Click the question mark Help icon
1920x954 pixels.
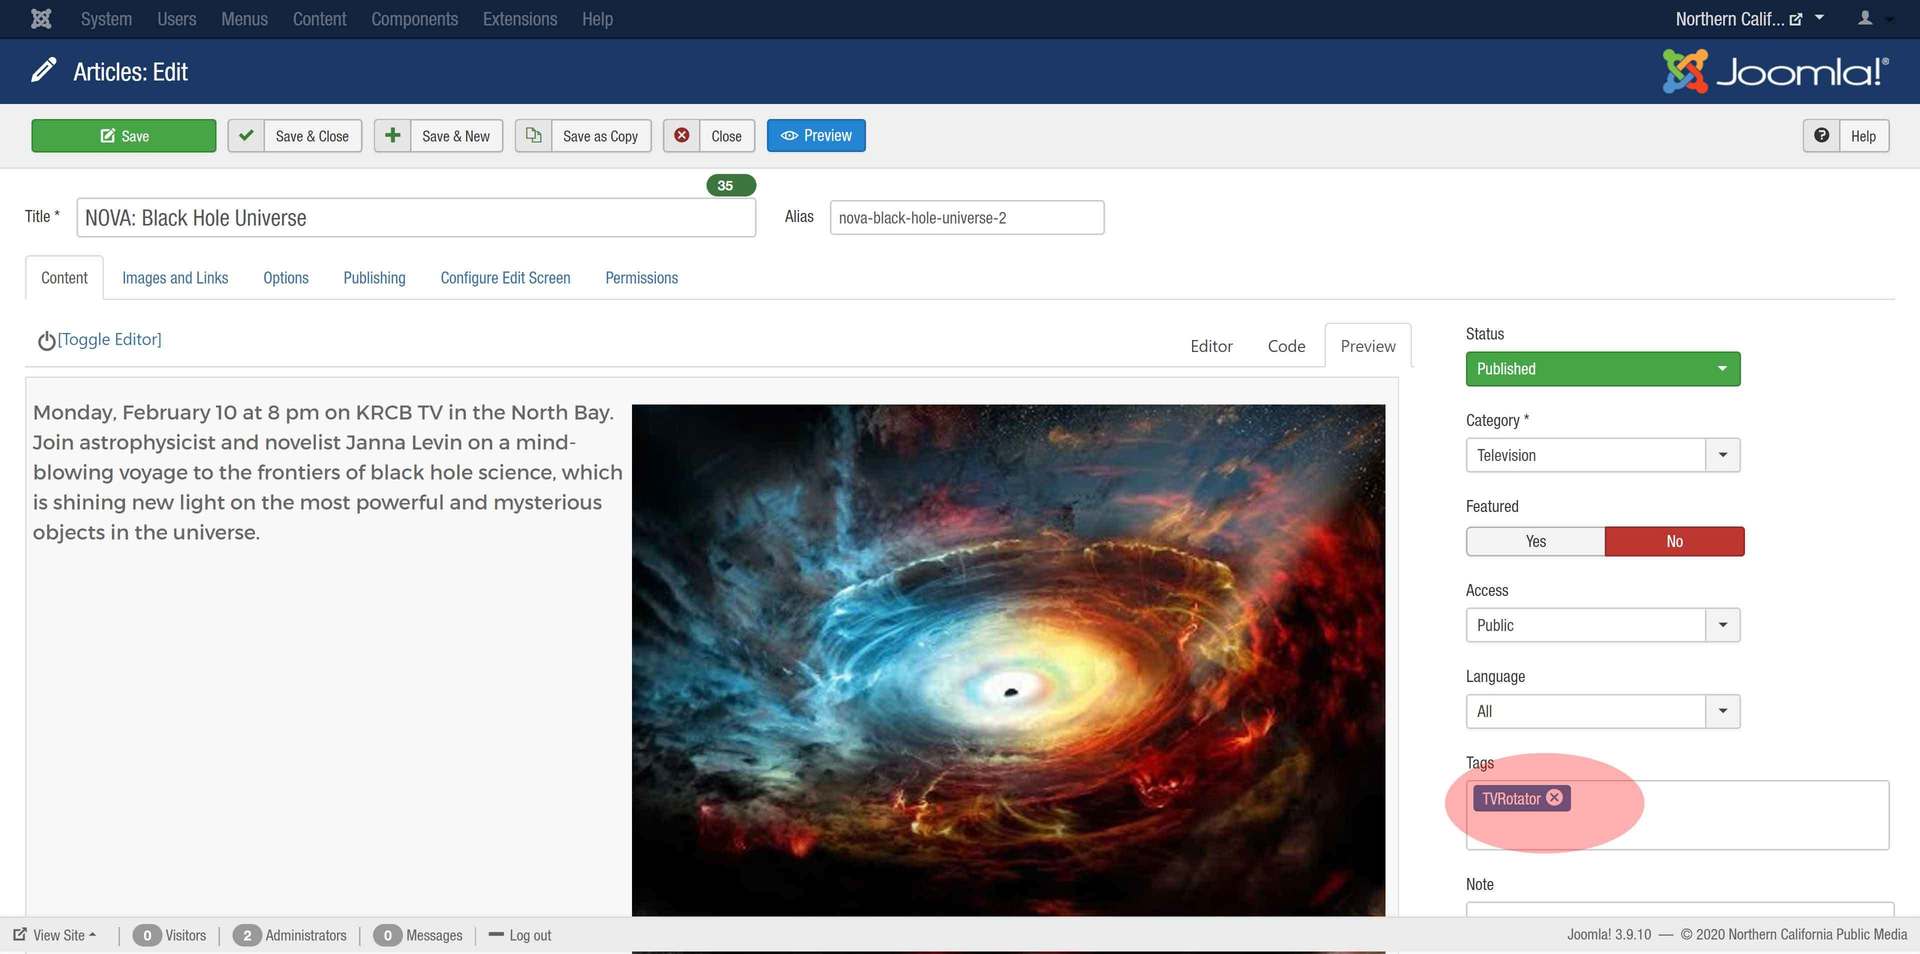click(x=1822, y=136)
